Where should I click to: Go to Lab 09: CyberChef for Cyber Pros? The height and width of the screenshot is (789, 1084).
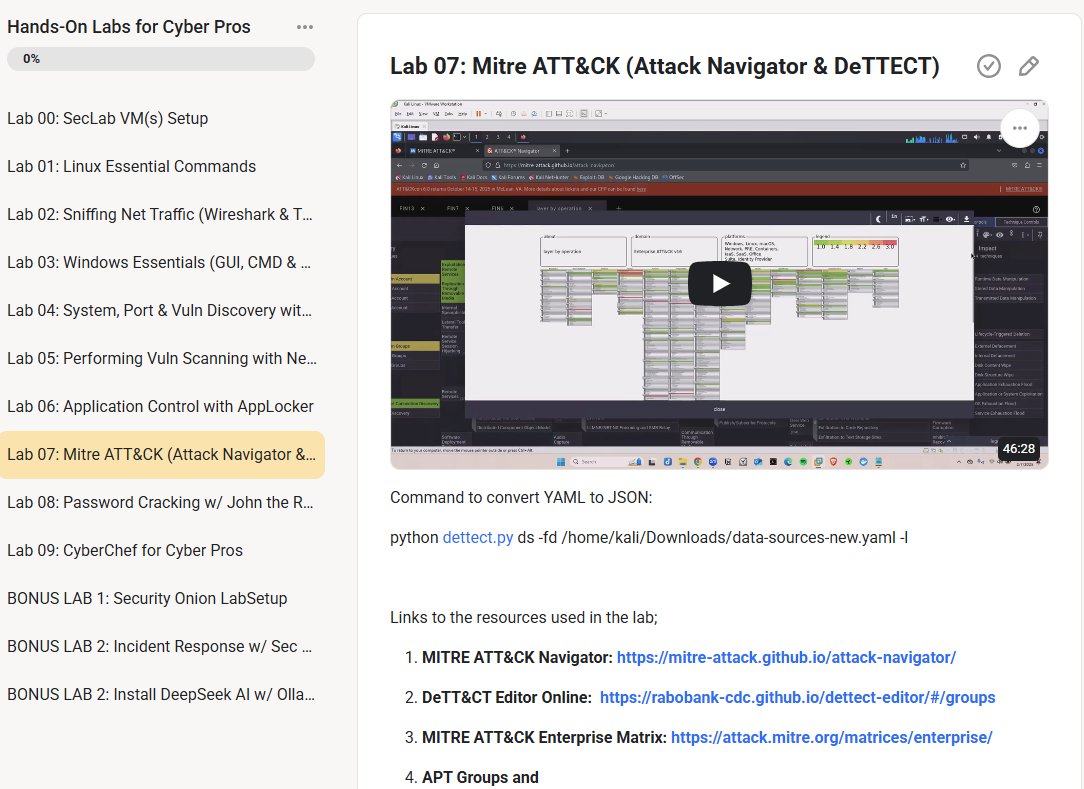click(125, 550)
